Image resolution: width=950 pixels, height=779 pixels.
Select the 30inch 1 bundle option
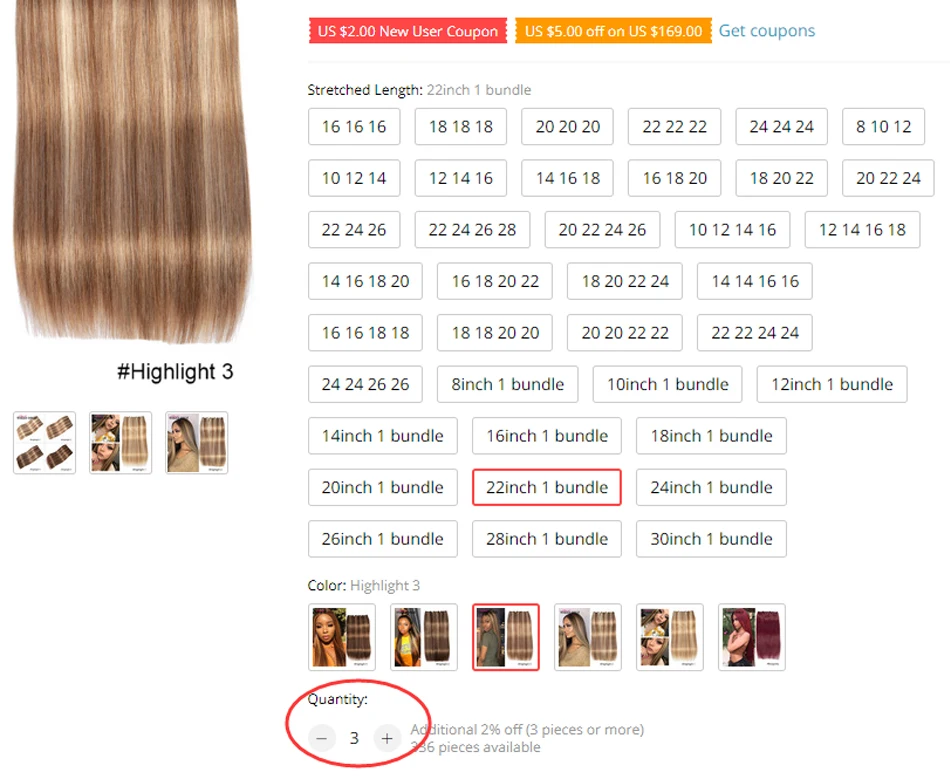[711, 539]
